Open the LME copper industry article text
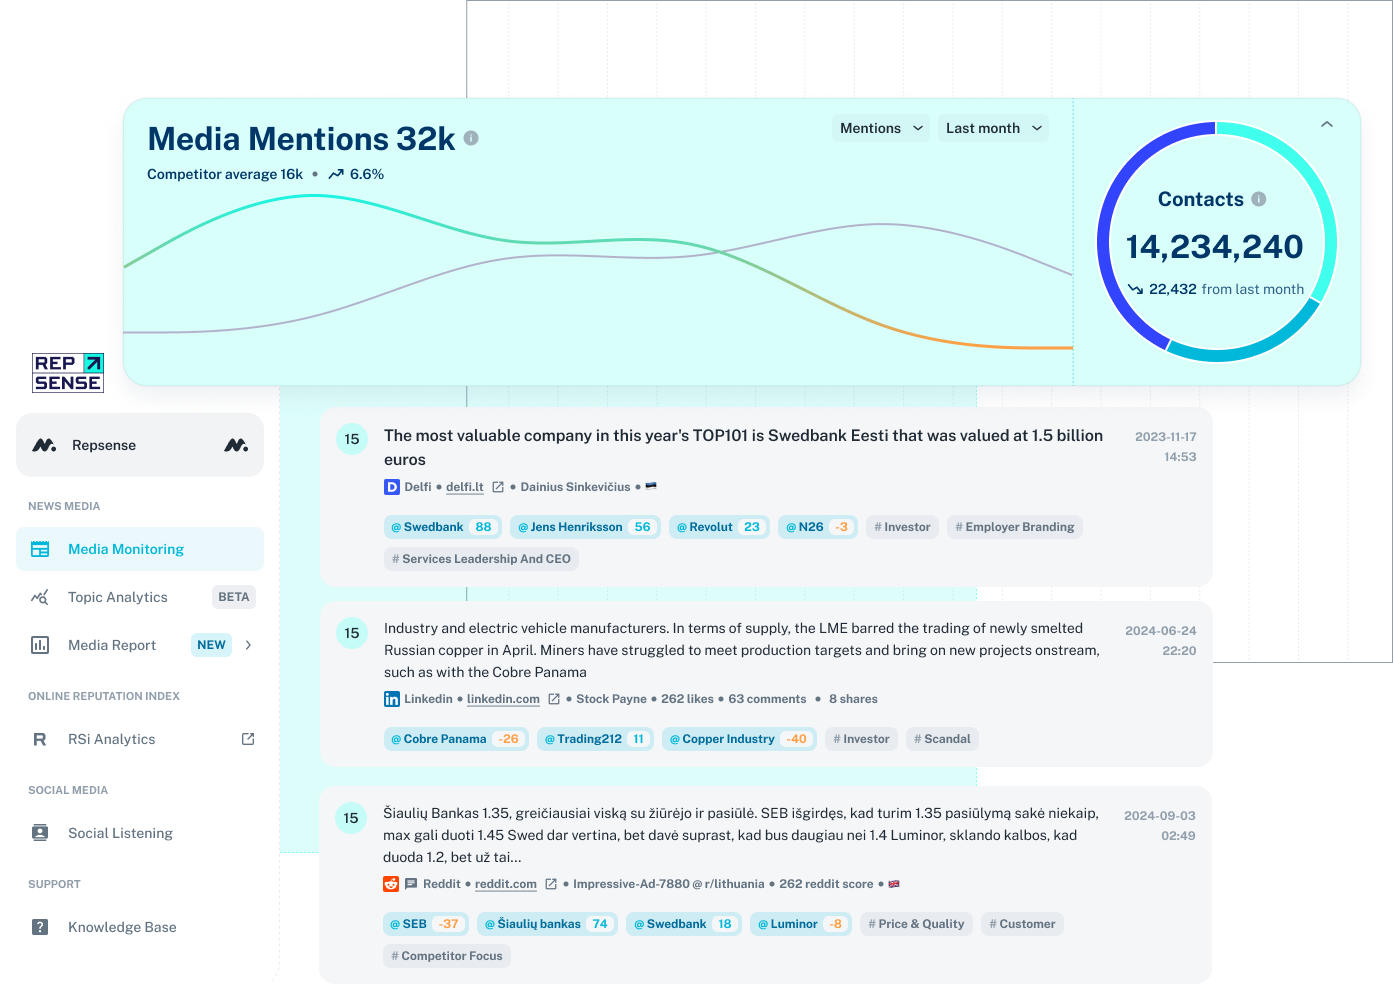 [x=741, y=650]
